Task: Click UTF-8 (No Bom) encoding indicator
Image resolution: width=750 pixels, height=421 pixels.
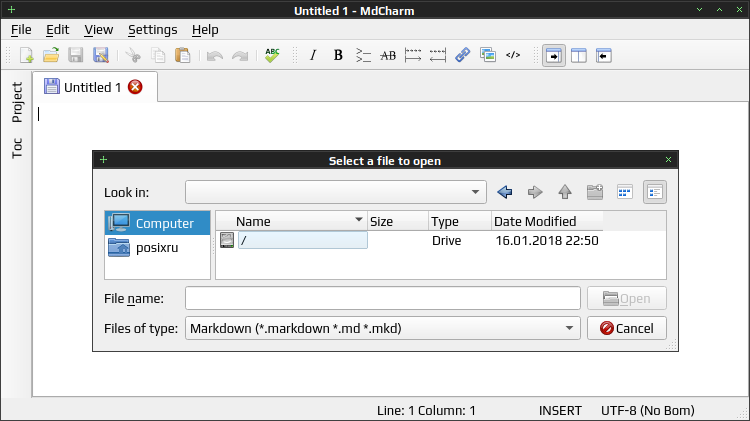Action: pyautogui.click(x=648, y=410)
